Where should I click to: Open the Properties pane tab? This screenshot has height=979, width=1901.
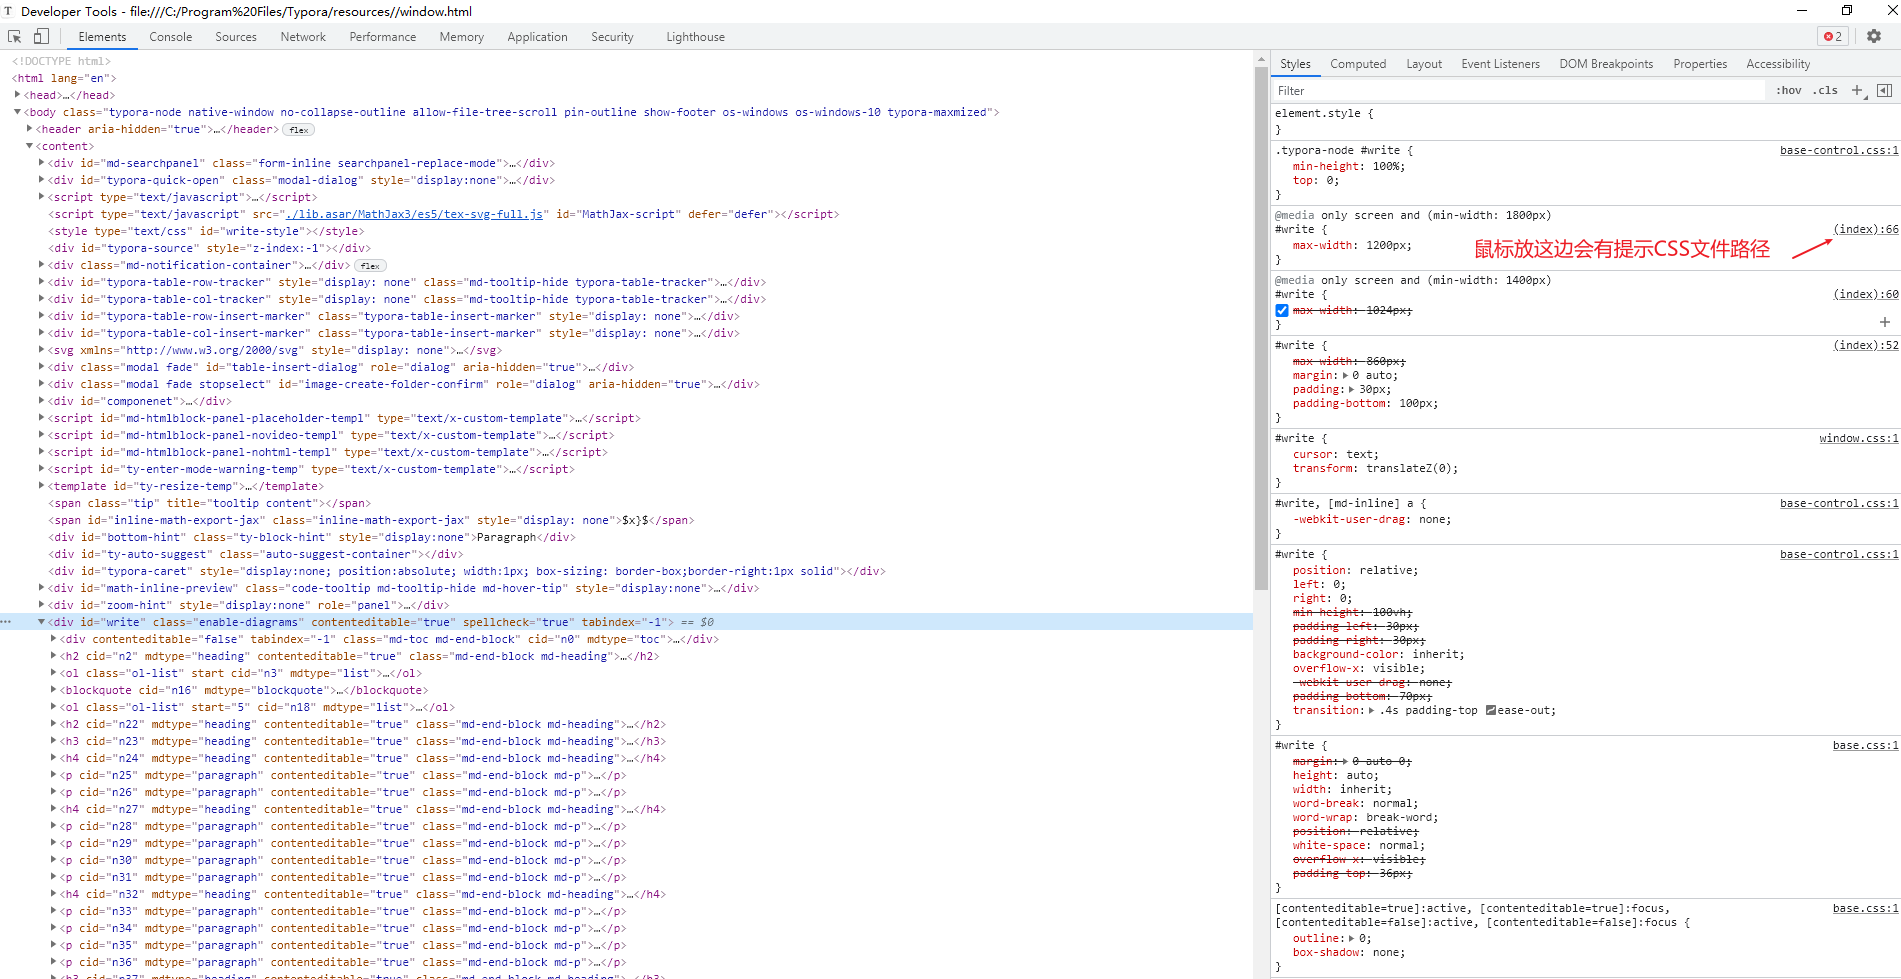click(x=1700, y=64)
